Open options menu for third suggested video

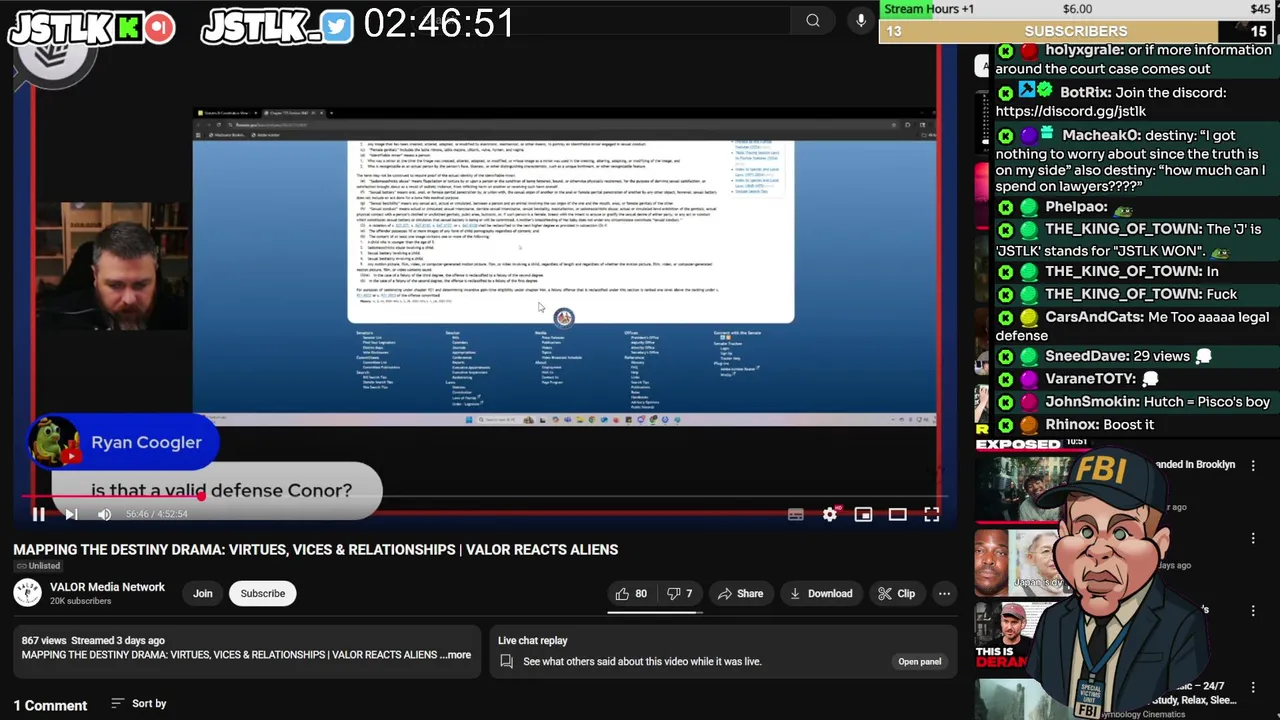pos(1253,611)
